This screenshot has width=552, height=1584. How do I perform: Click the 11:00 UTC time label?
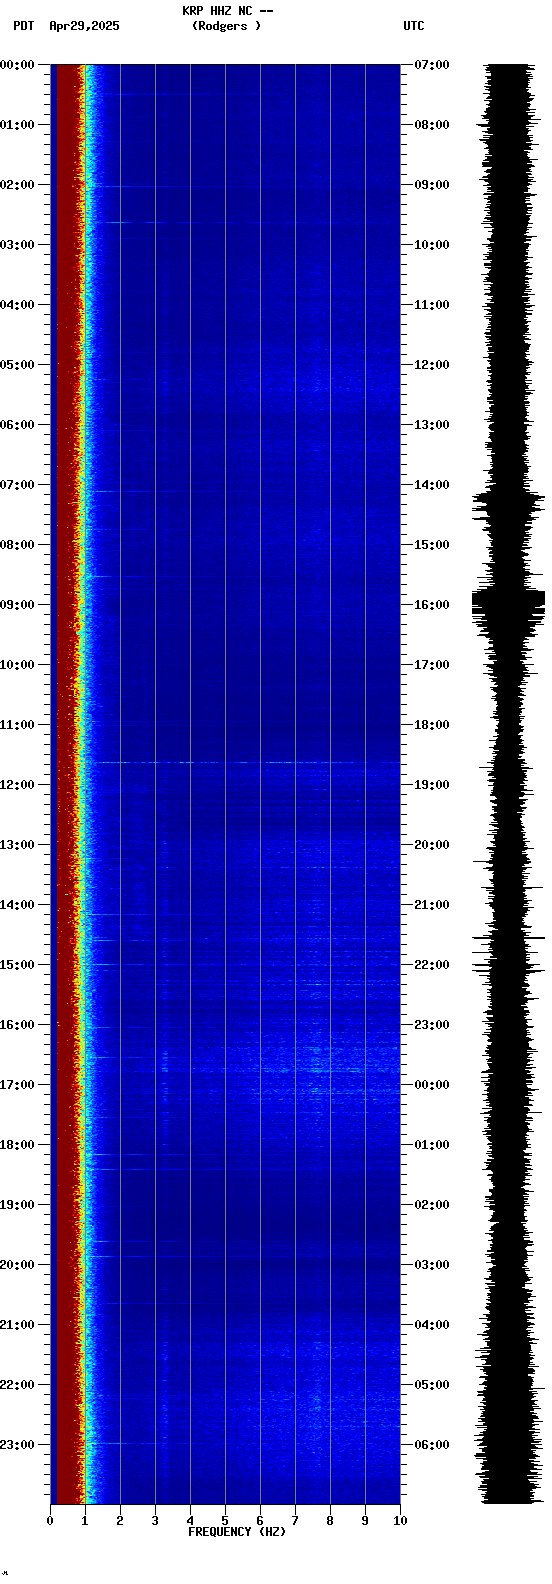431,305
